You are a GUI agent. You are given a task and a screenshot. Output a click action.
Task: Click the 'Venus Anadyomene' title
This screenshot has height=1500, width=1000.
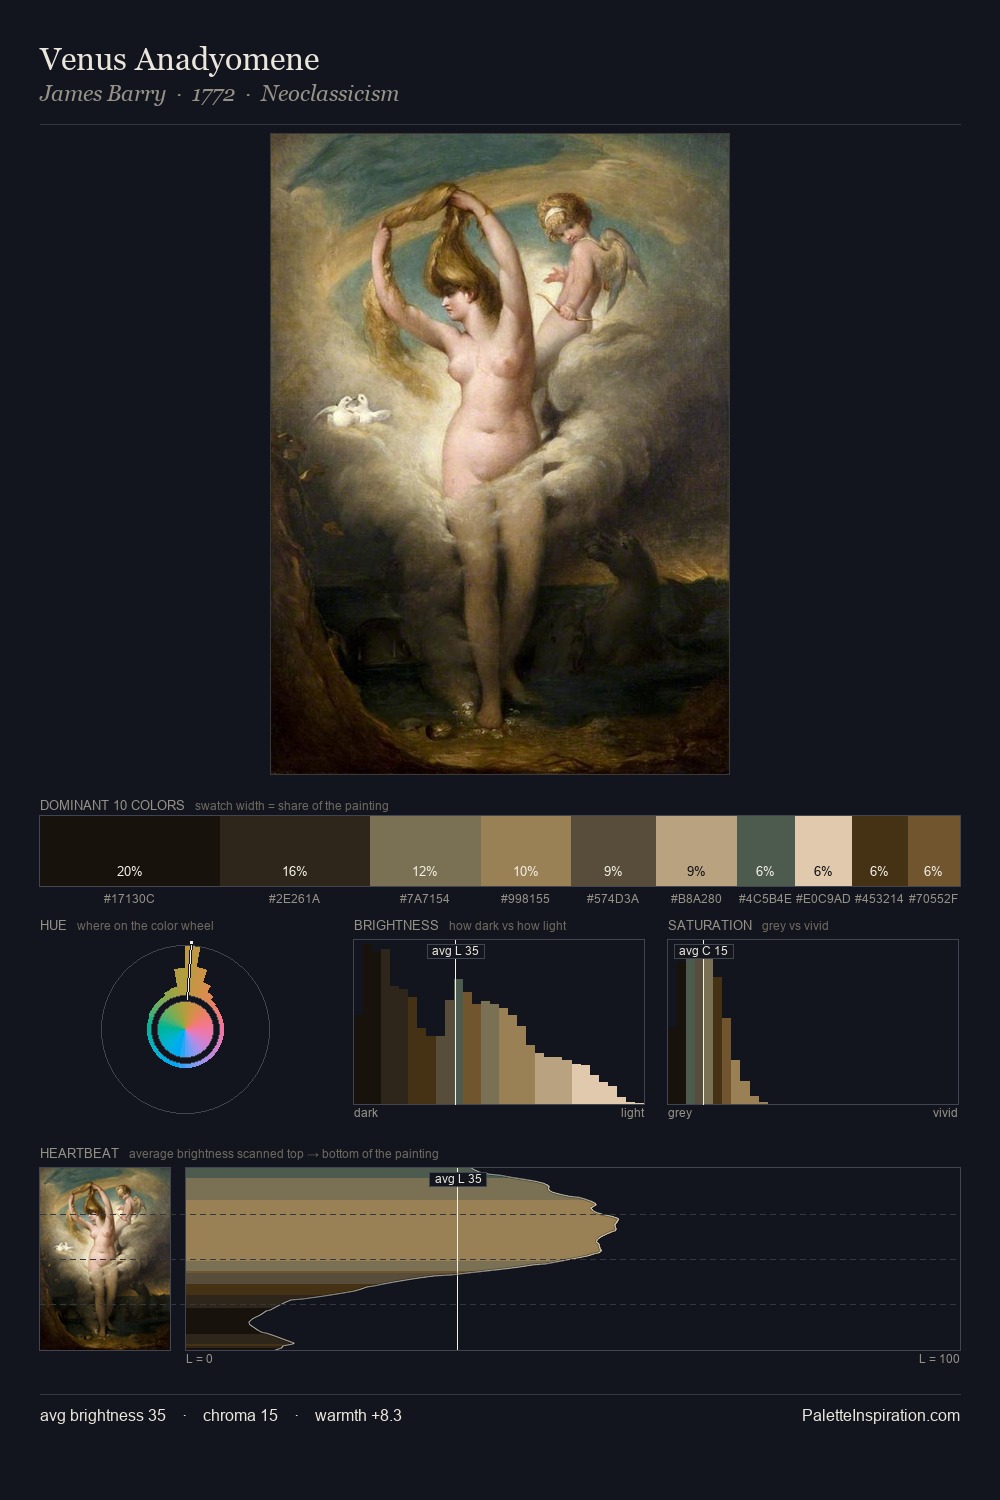click(x=180, y=59)
